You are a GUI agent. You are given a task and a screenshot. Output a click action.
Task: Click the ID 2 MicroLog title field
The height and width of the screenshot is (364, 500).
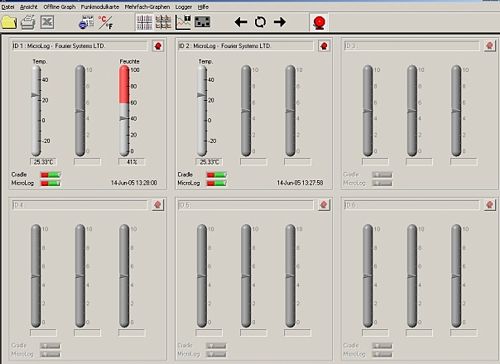coord(245,46)
